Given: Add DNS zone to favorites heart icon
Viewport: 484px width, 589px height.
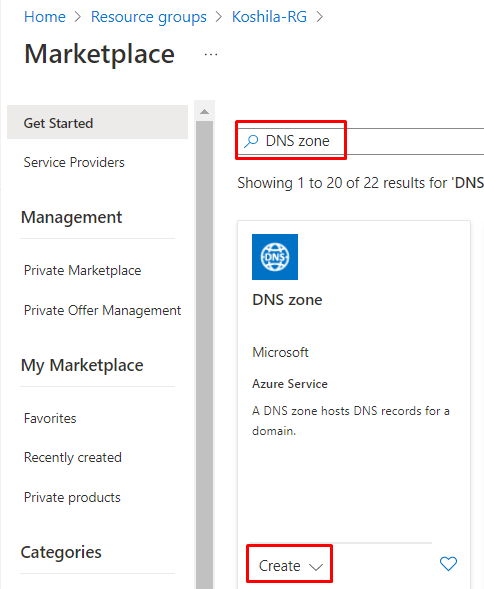Looking at the screenshot, I should pos(448,563).
